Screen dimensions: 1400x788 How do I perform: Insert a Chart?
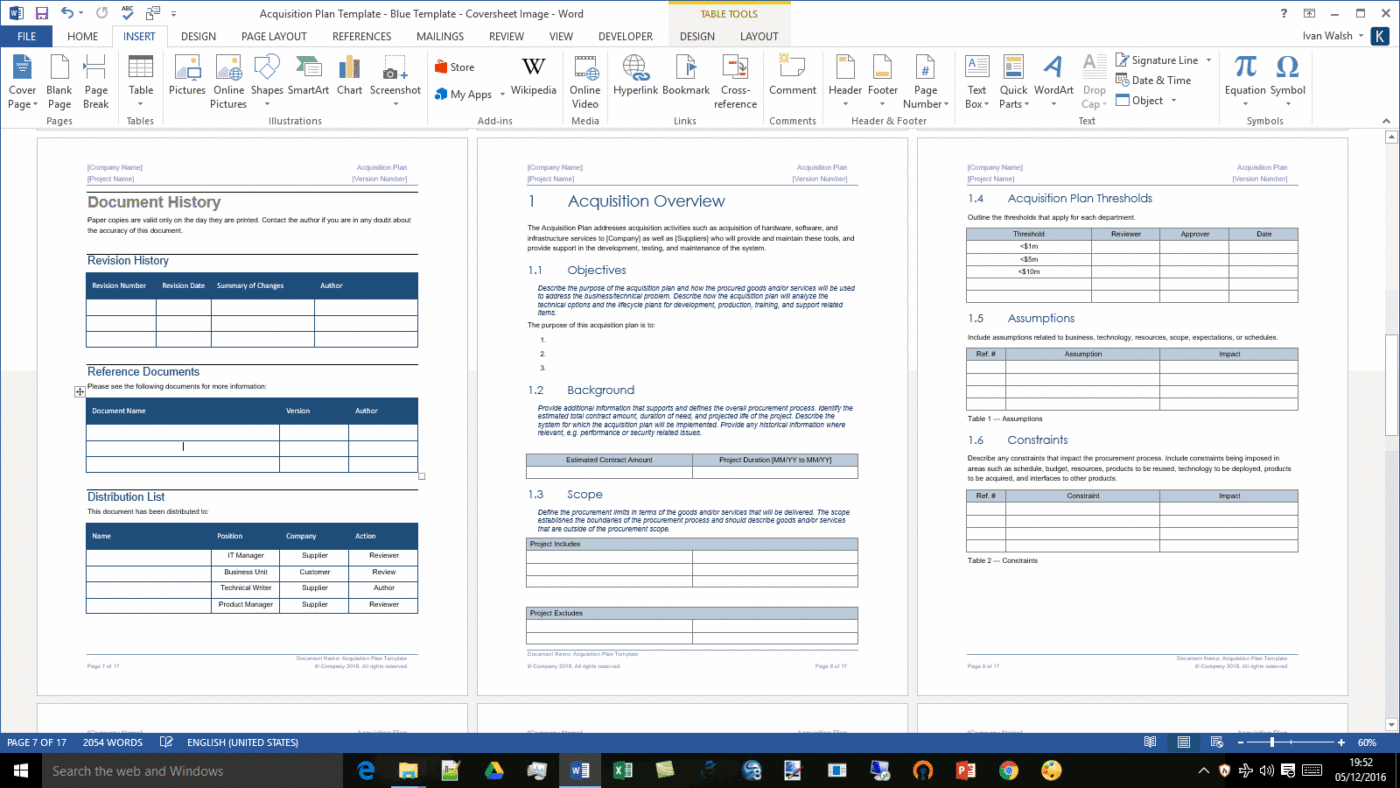(348, 80)
